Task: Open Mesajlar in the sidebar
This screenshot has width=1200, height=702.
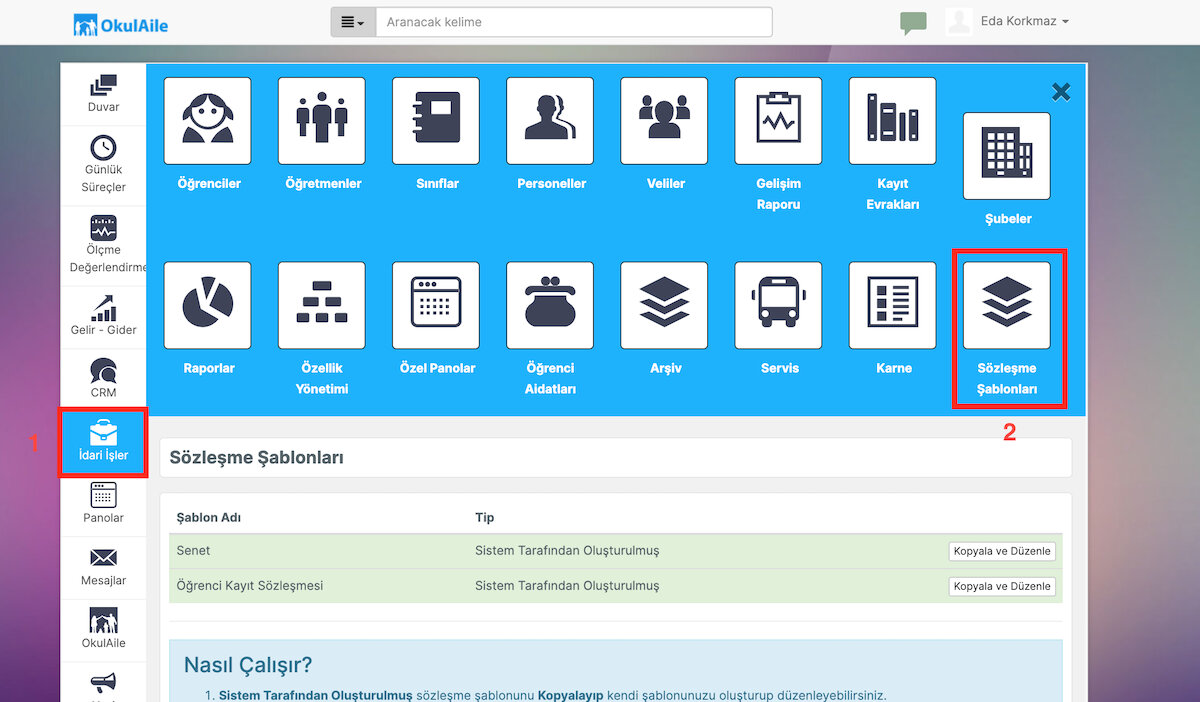Action: 103,566
